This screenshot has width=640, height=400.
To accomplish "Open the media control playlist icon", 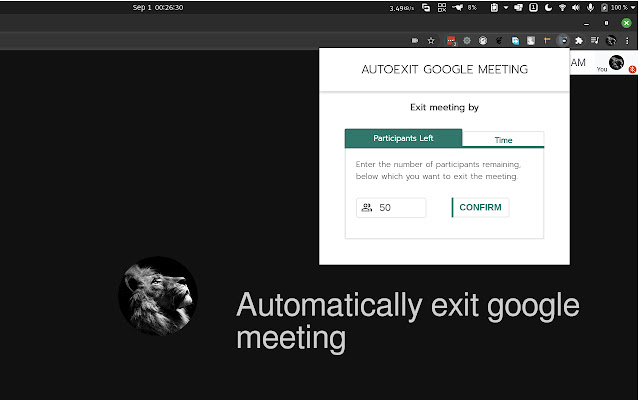I will click(x=595, y=40).
